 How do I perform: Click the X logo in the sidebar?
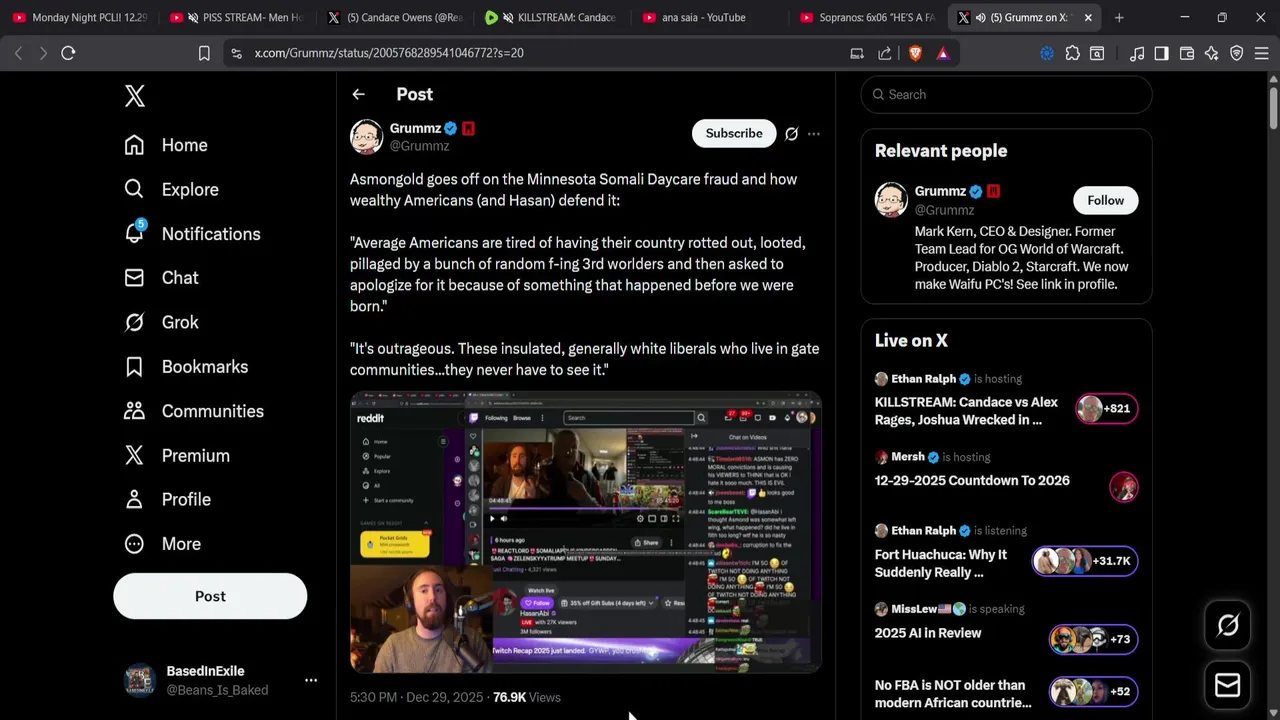coord(135,96)
